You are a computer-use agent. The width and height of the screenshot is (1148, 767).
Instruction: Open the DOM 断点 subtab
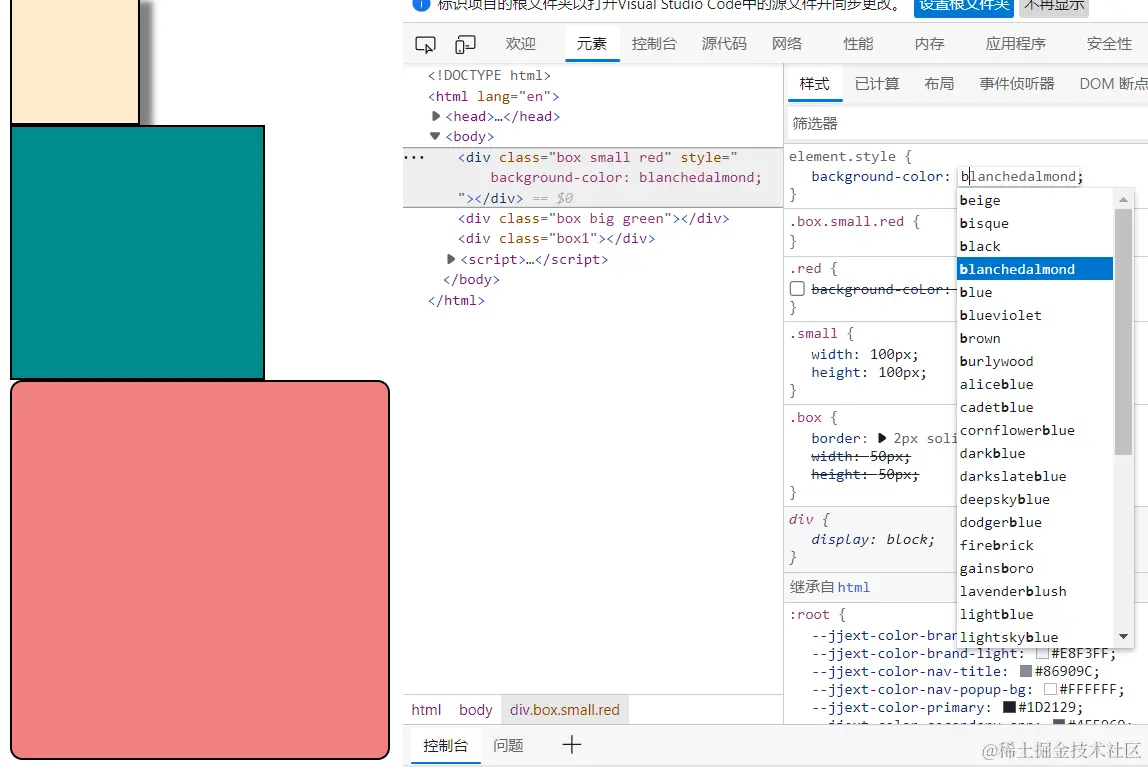tap(1114, 84)
